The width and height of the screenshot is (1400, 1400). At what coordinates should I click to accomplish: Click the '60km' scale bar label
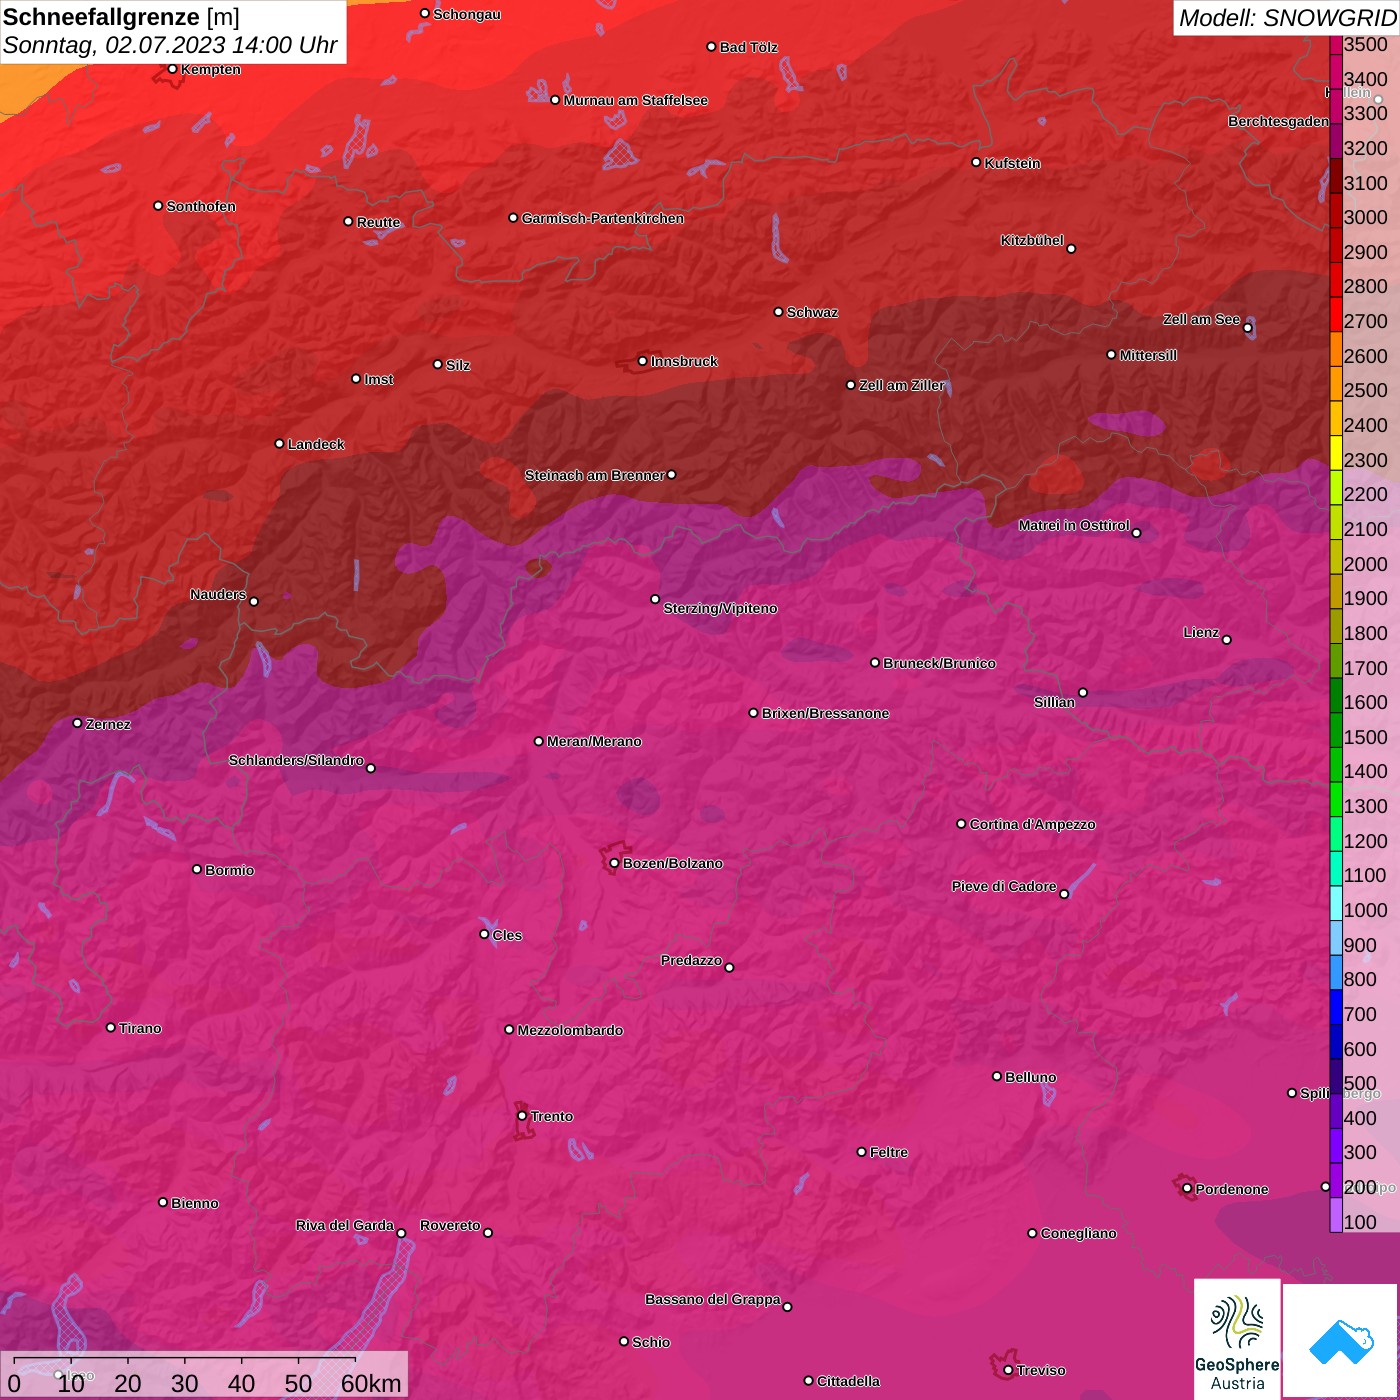point(371,1383)
